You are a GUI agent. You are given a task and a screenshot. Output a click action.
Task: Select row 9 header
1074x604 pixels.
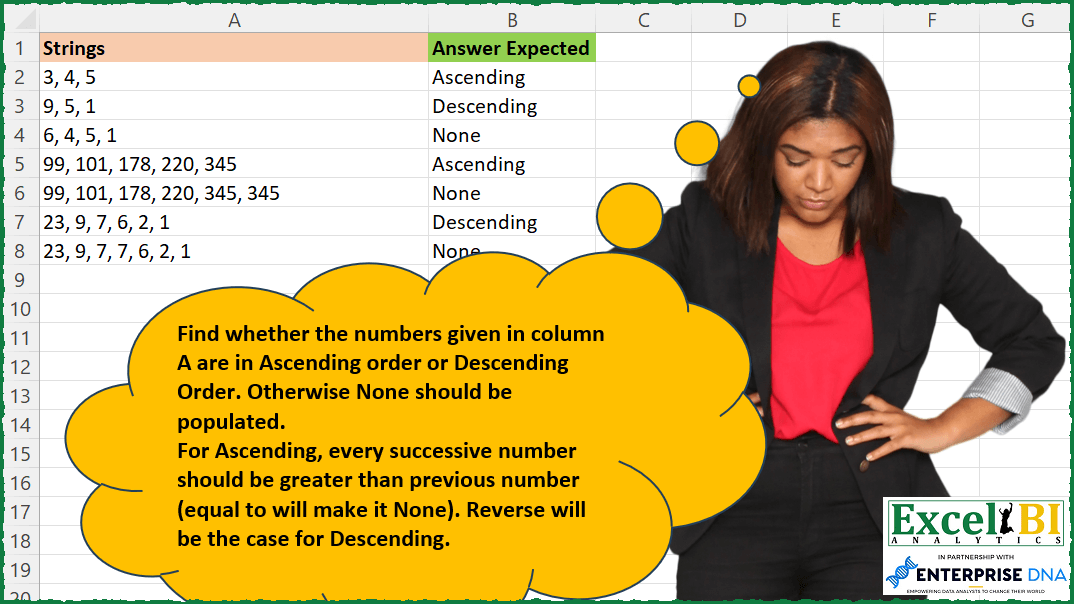(x=20, y=280)
